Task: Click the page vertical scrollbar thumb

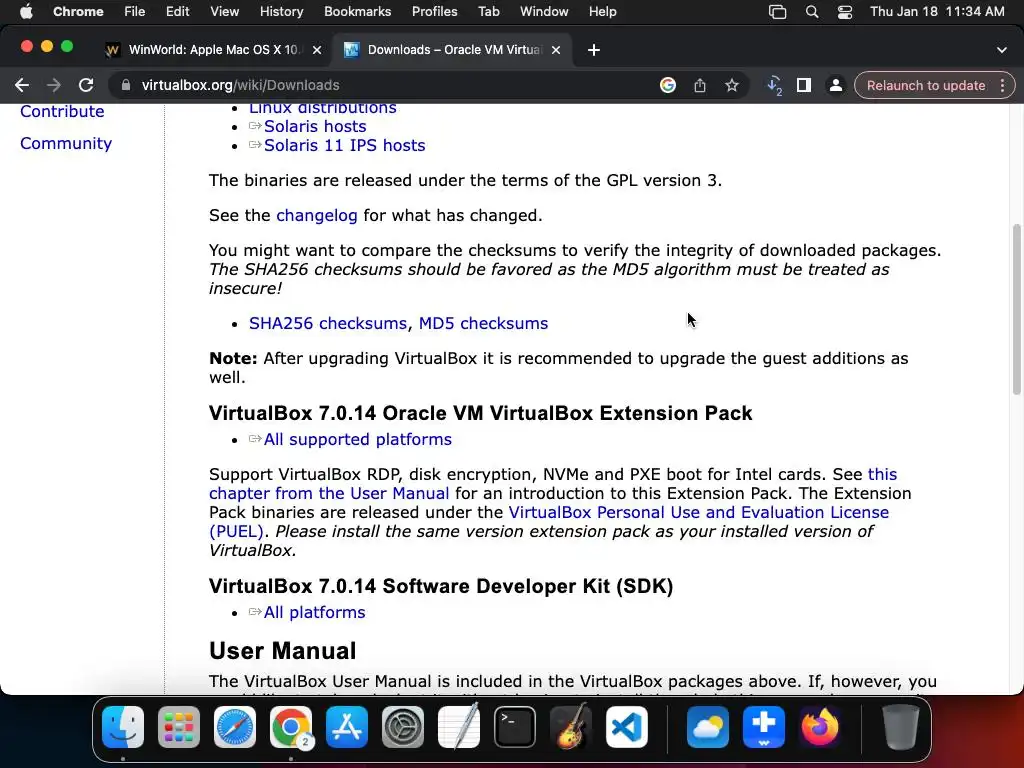Action: click(x=1016, y=309)
